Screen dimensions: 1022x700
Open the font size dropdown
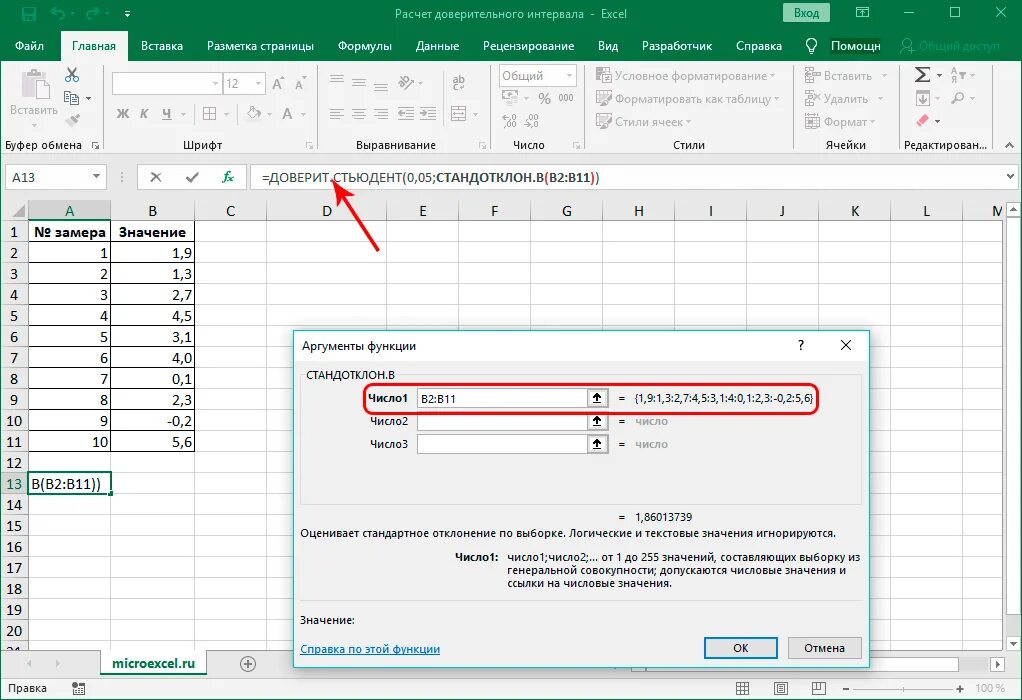click(x=258, y=83)
